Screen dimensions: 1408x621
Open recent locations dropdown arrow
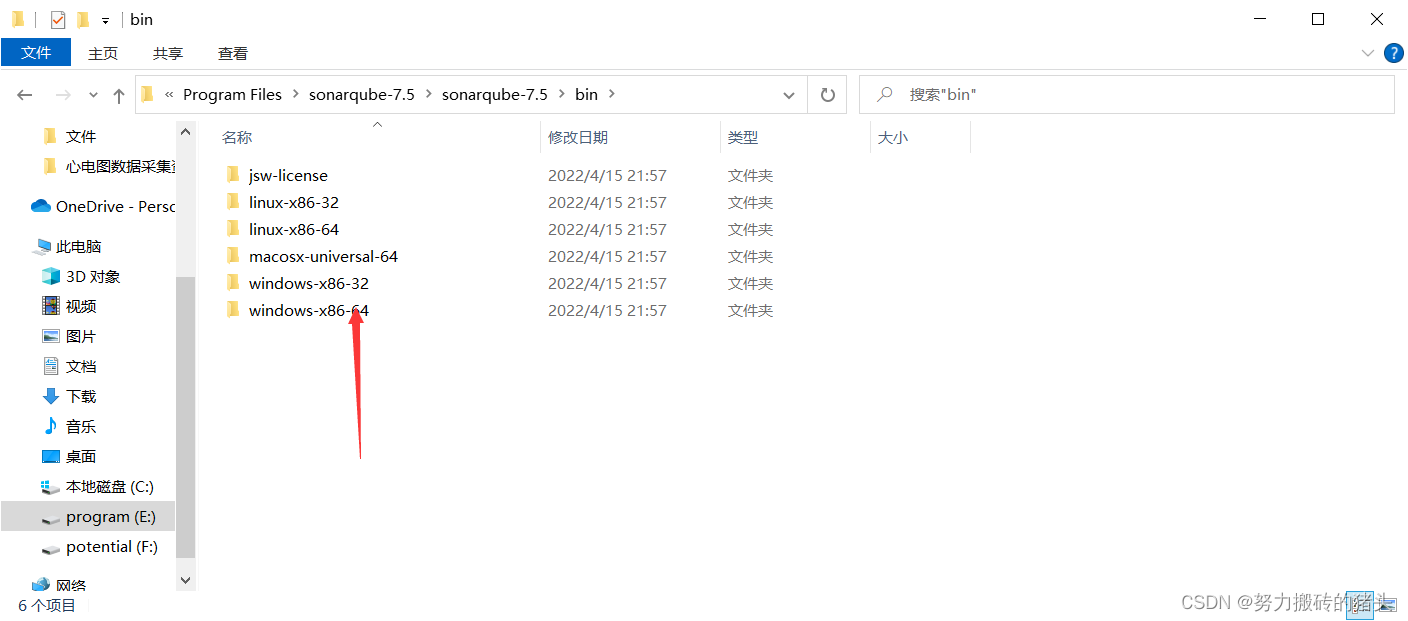[93, 95]
